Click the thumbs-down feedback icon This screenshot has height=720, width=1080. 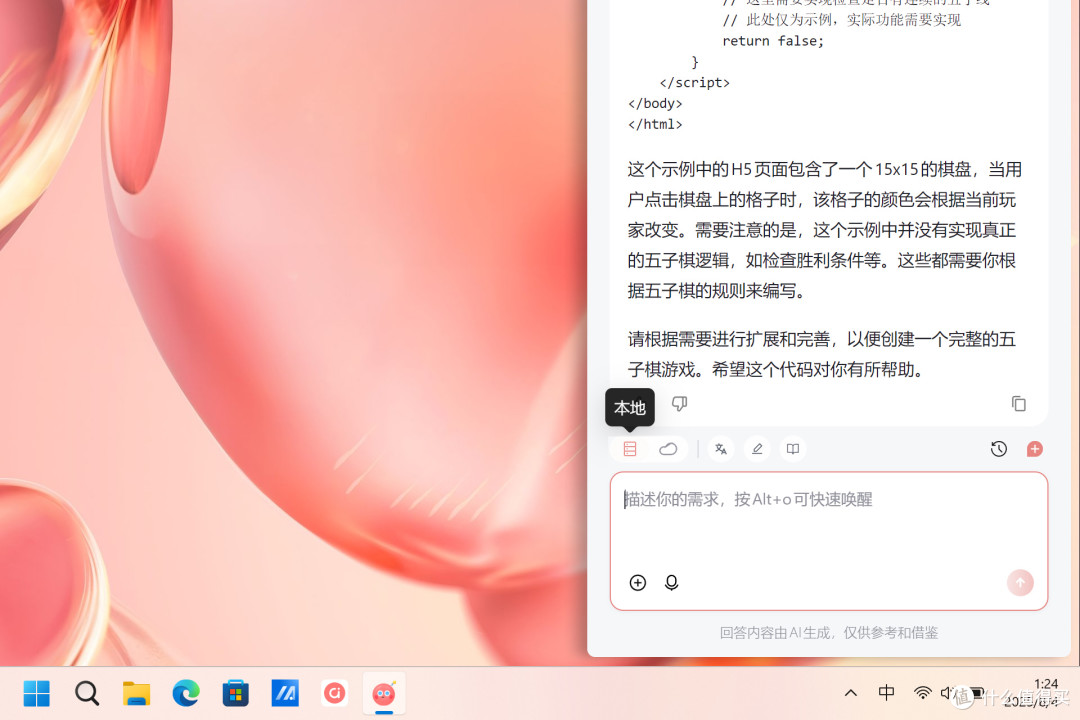[679, 403]
